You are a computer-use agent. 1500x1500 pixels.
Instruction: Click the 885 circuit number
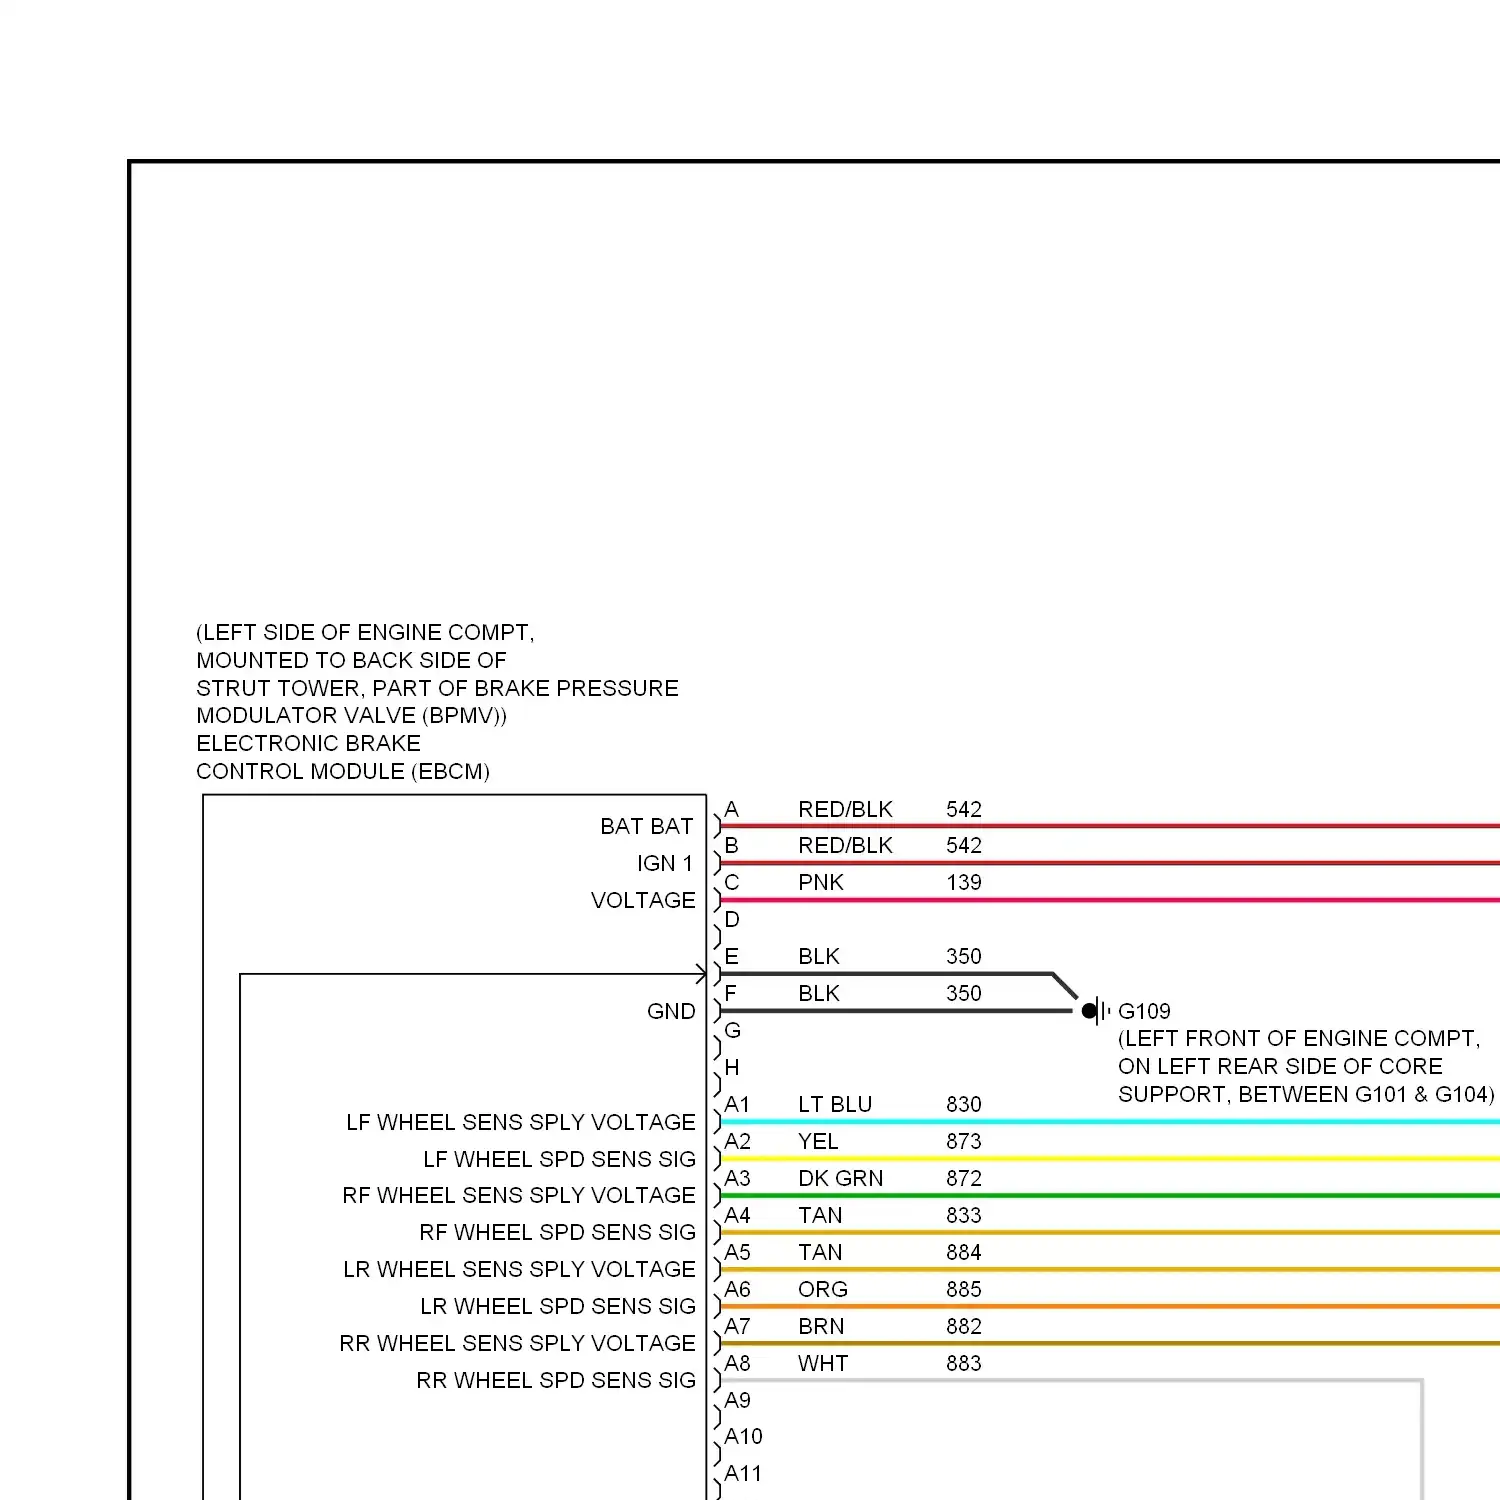(x=964, y=1289)
